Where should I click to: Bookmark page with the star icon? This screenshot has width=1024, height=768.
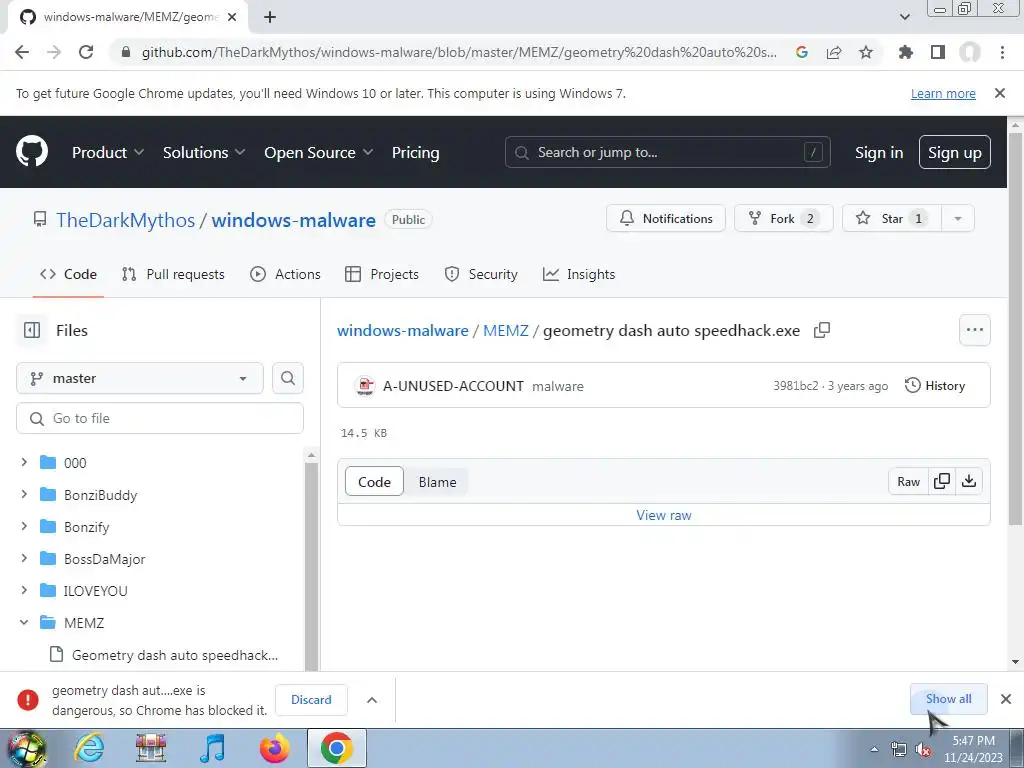click(x=866, y=52)
